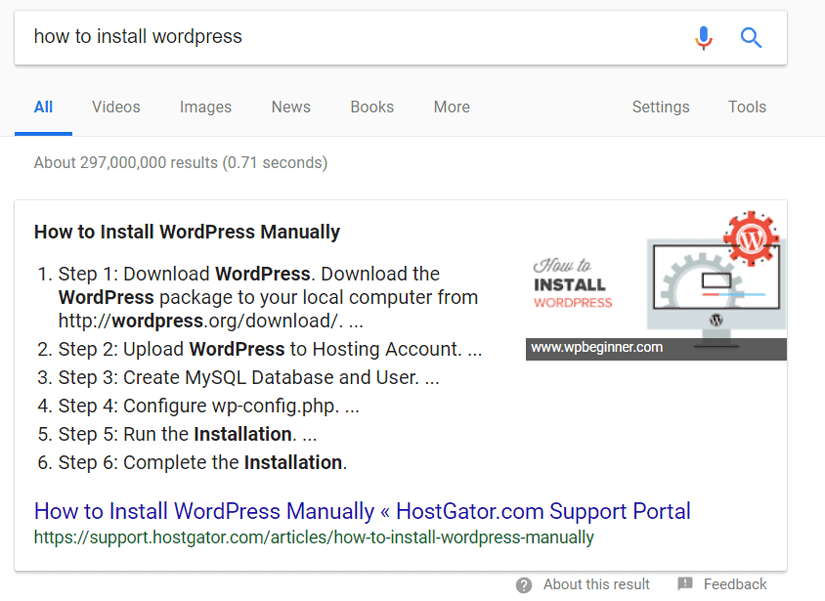Click the About this result question icon
This screenshot has width=825, height=601.
point(524,585)
